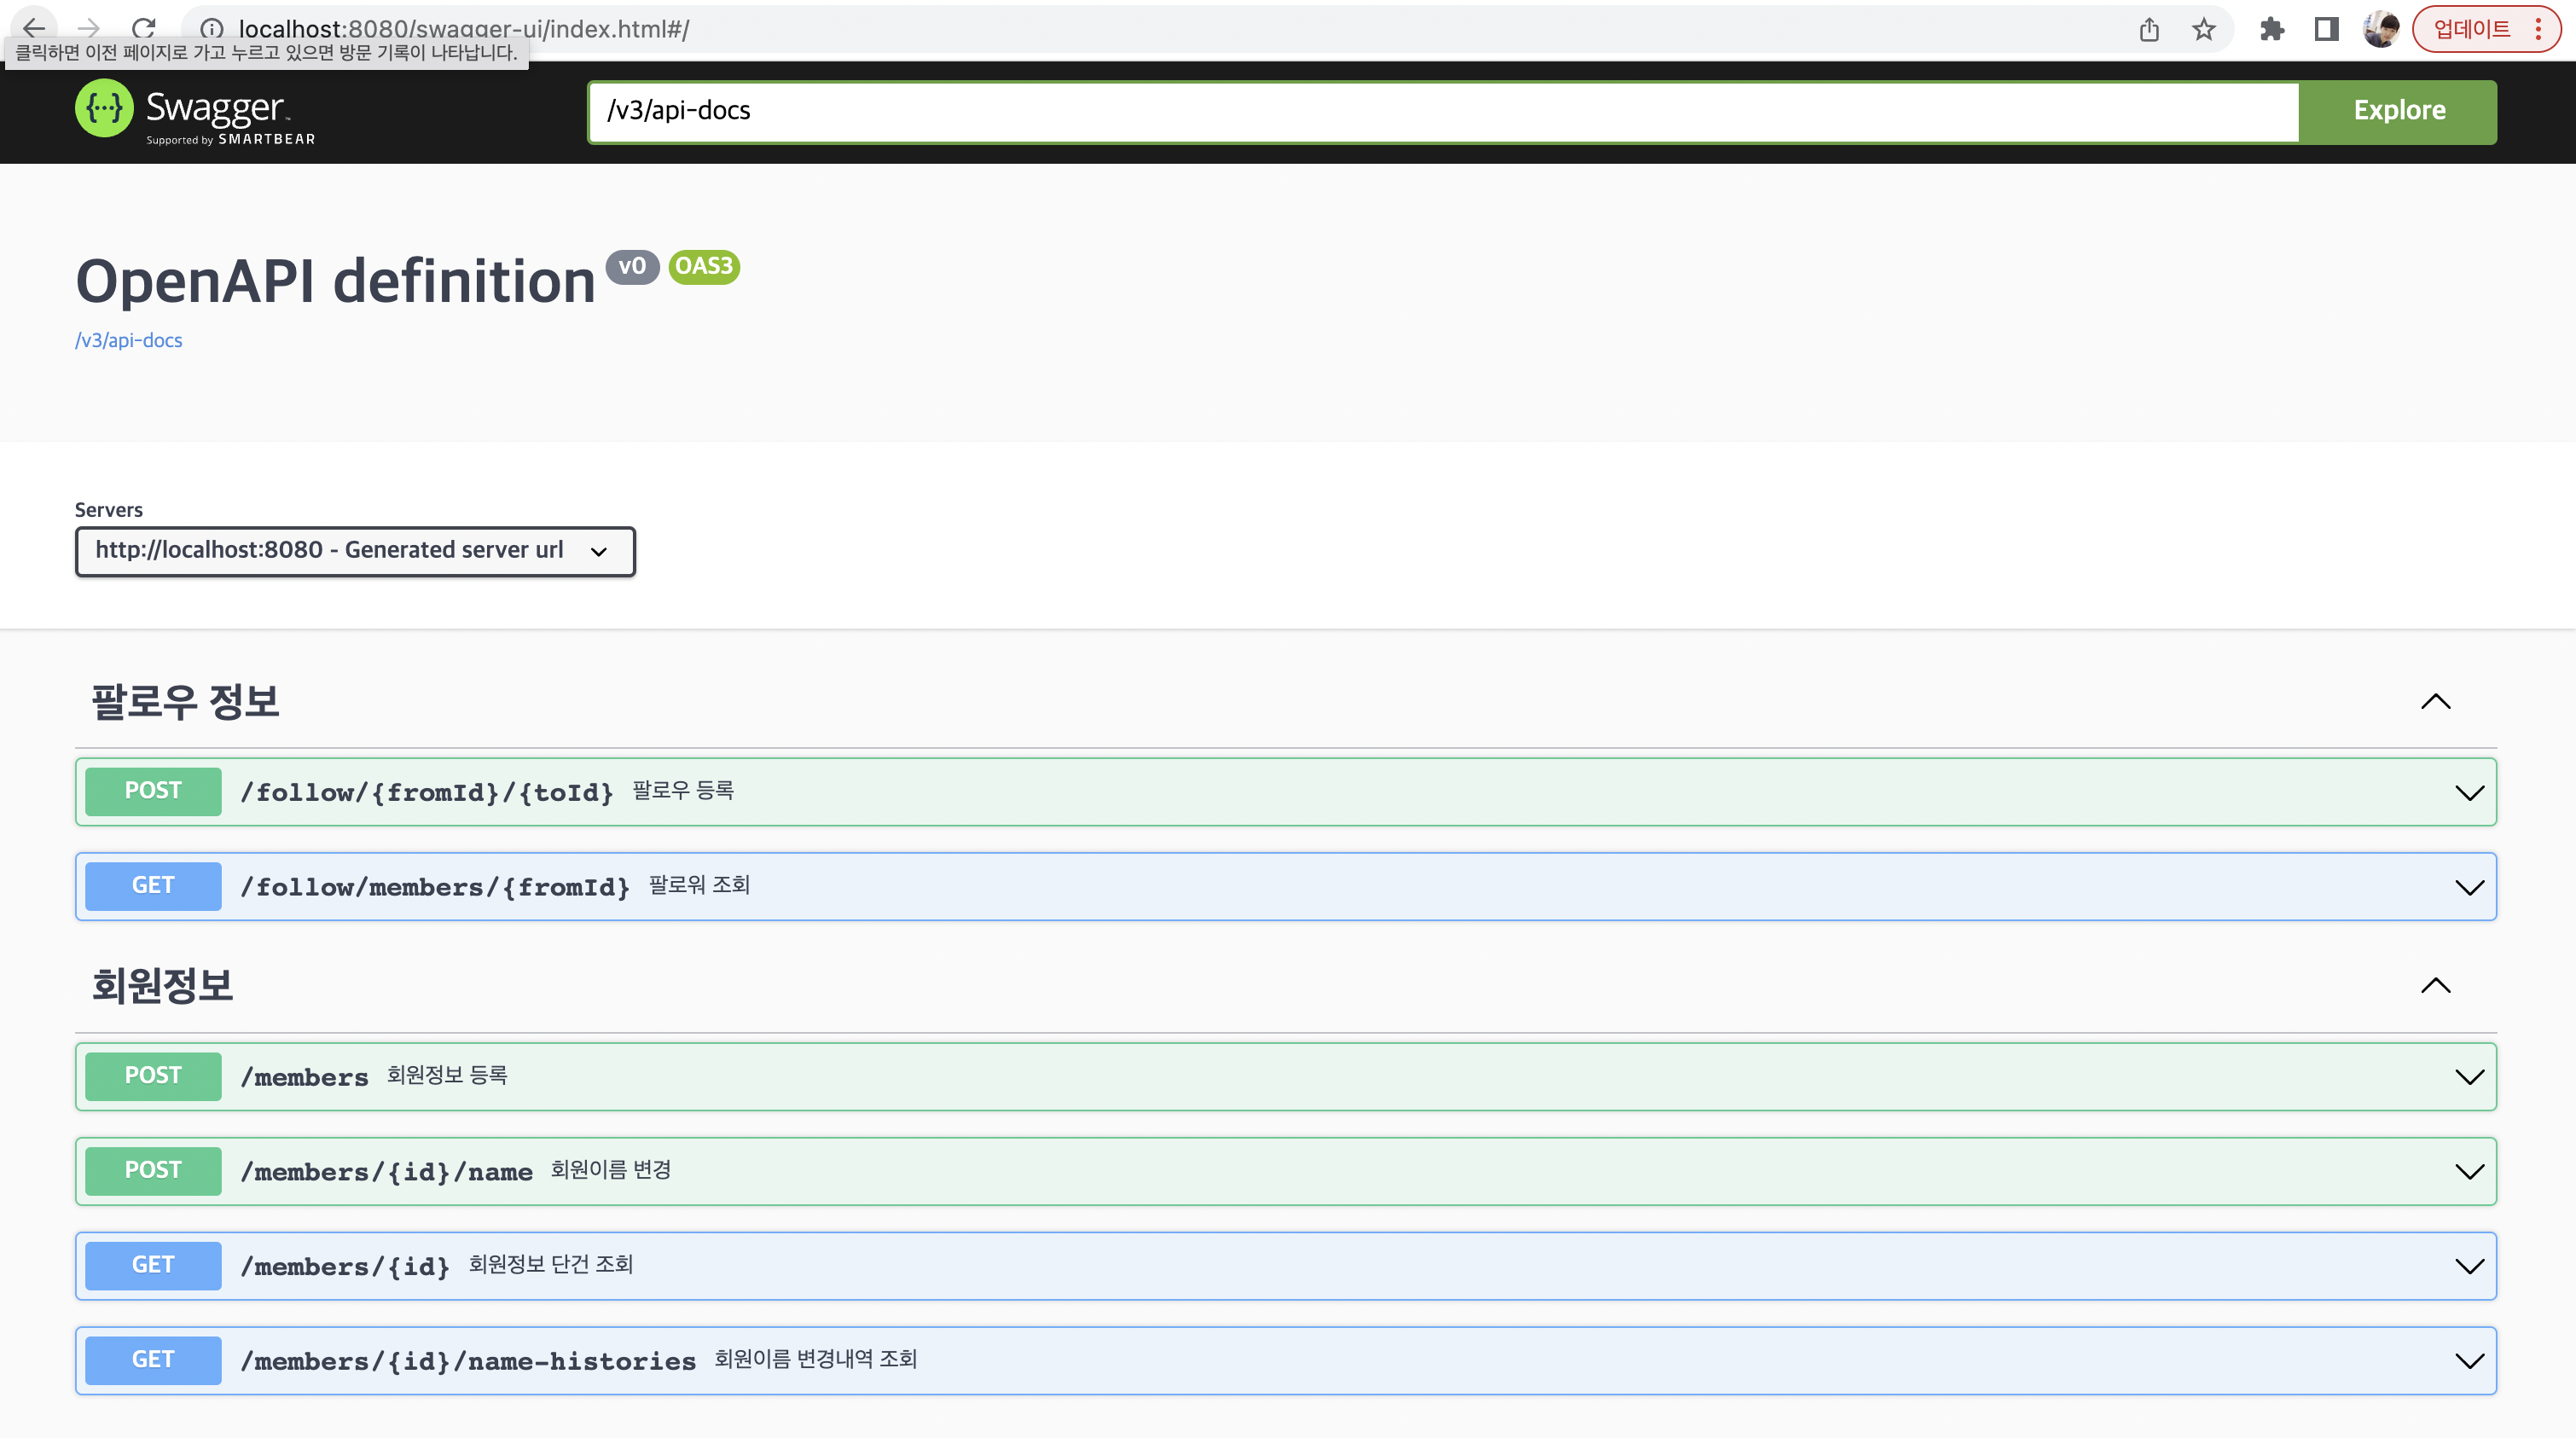
Task: Collapse the 회원정보 section
Action: (2435, 985)
